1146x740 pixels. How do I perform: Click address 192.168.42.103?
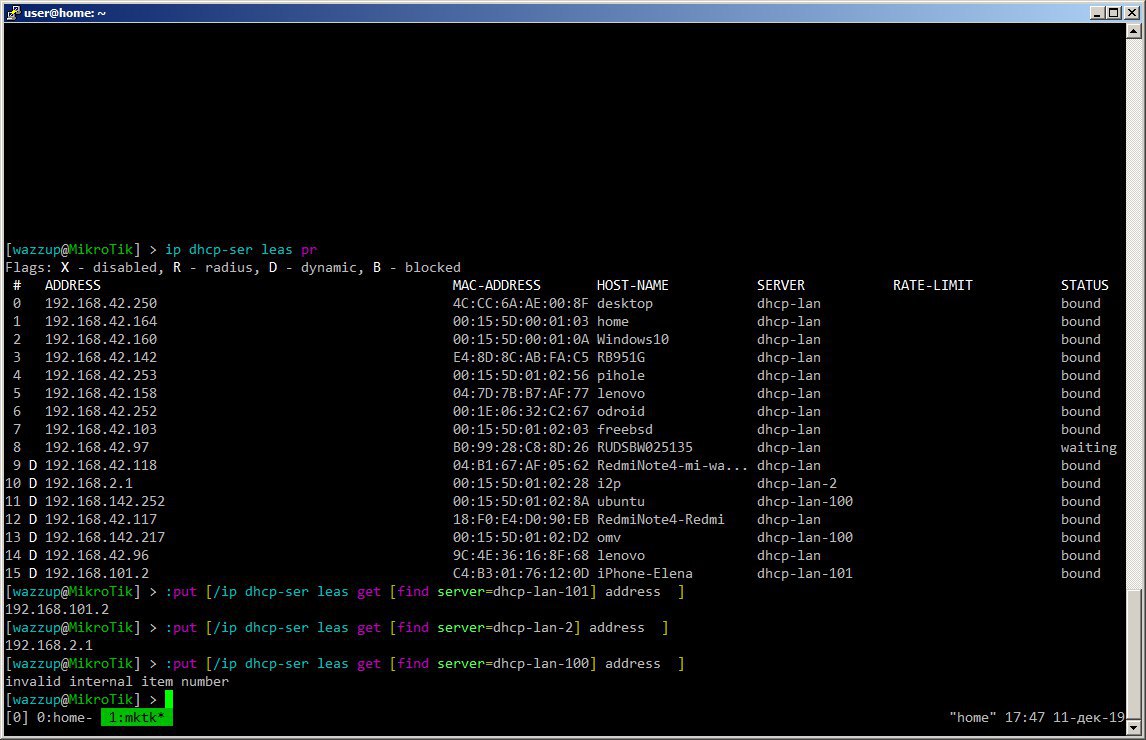[101, 429]
